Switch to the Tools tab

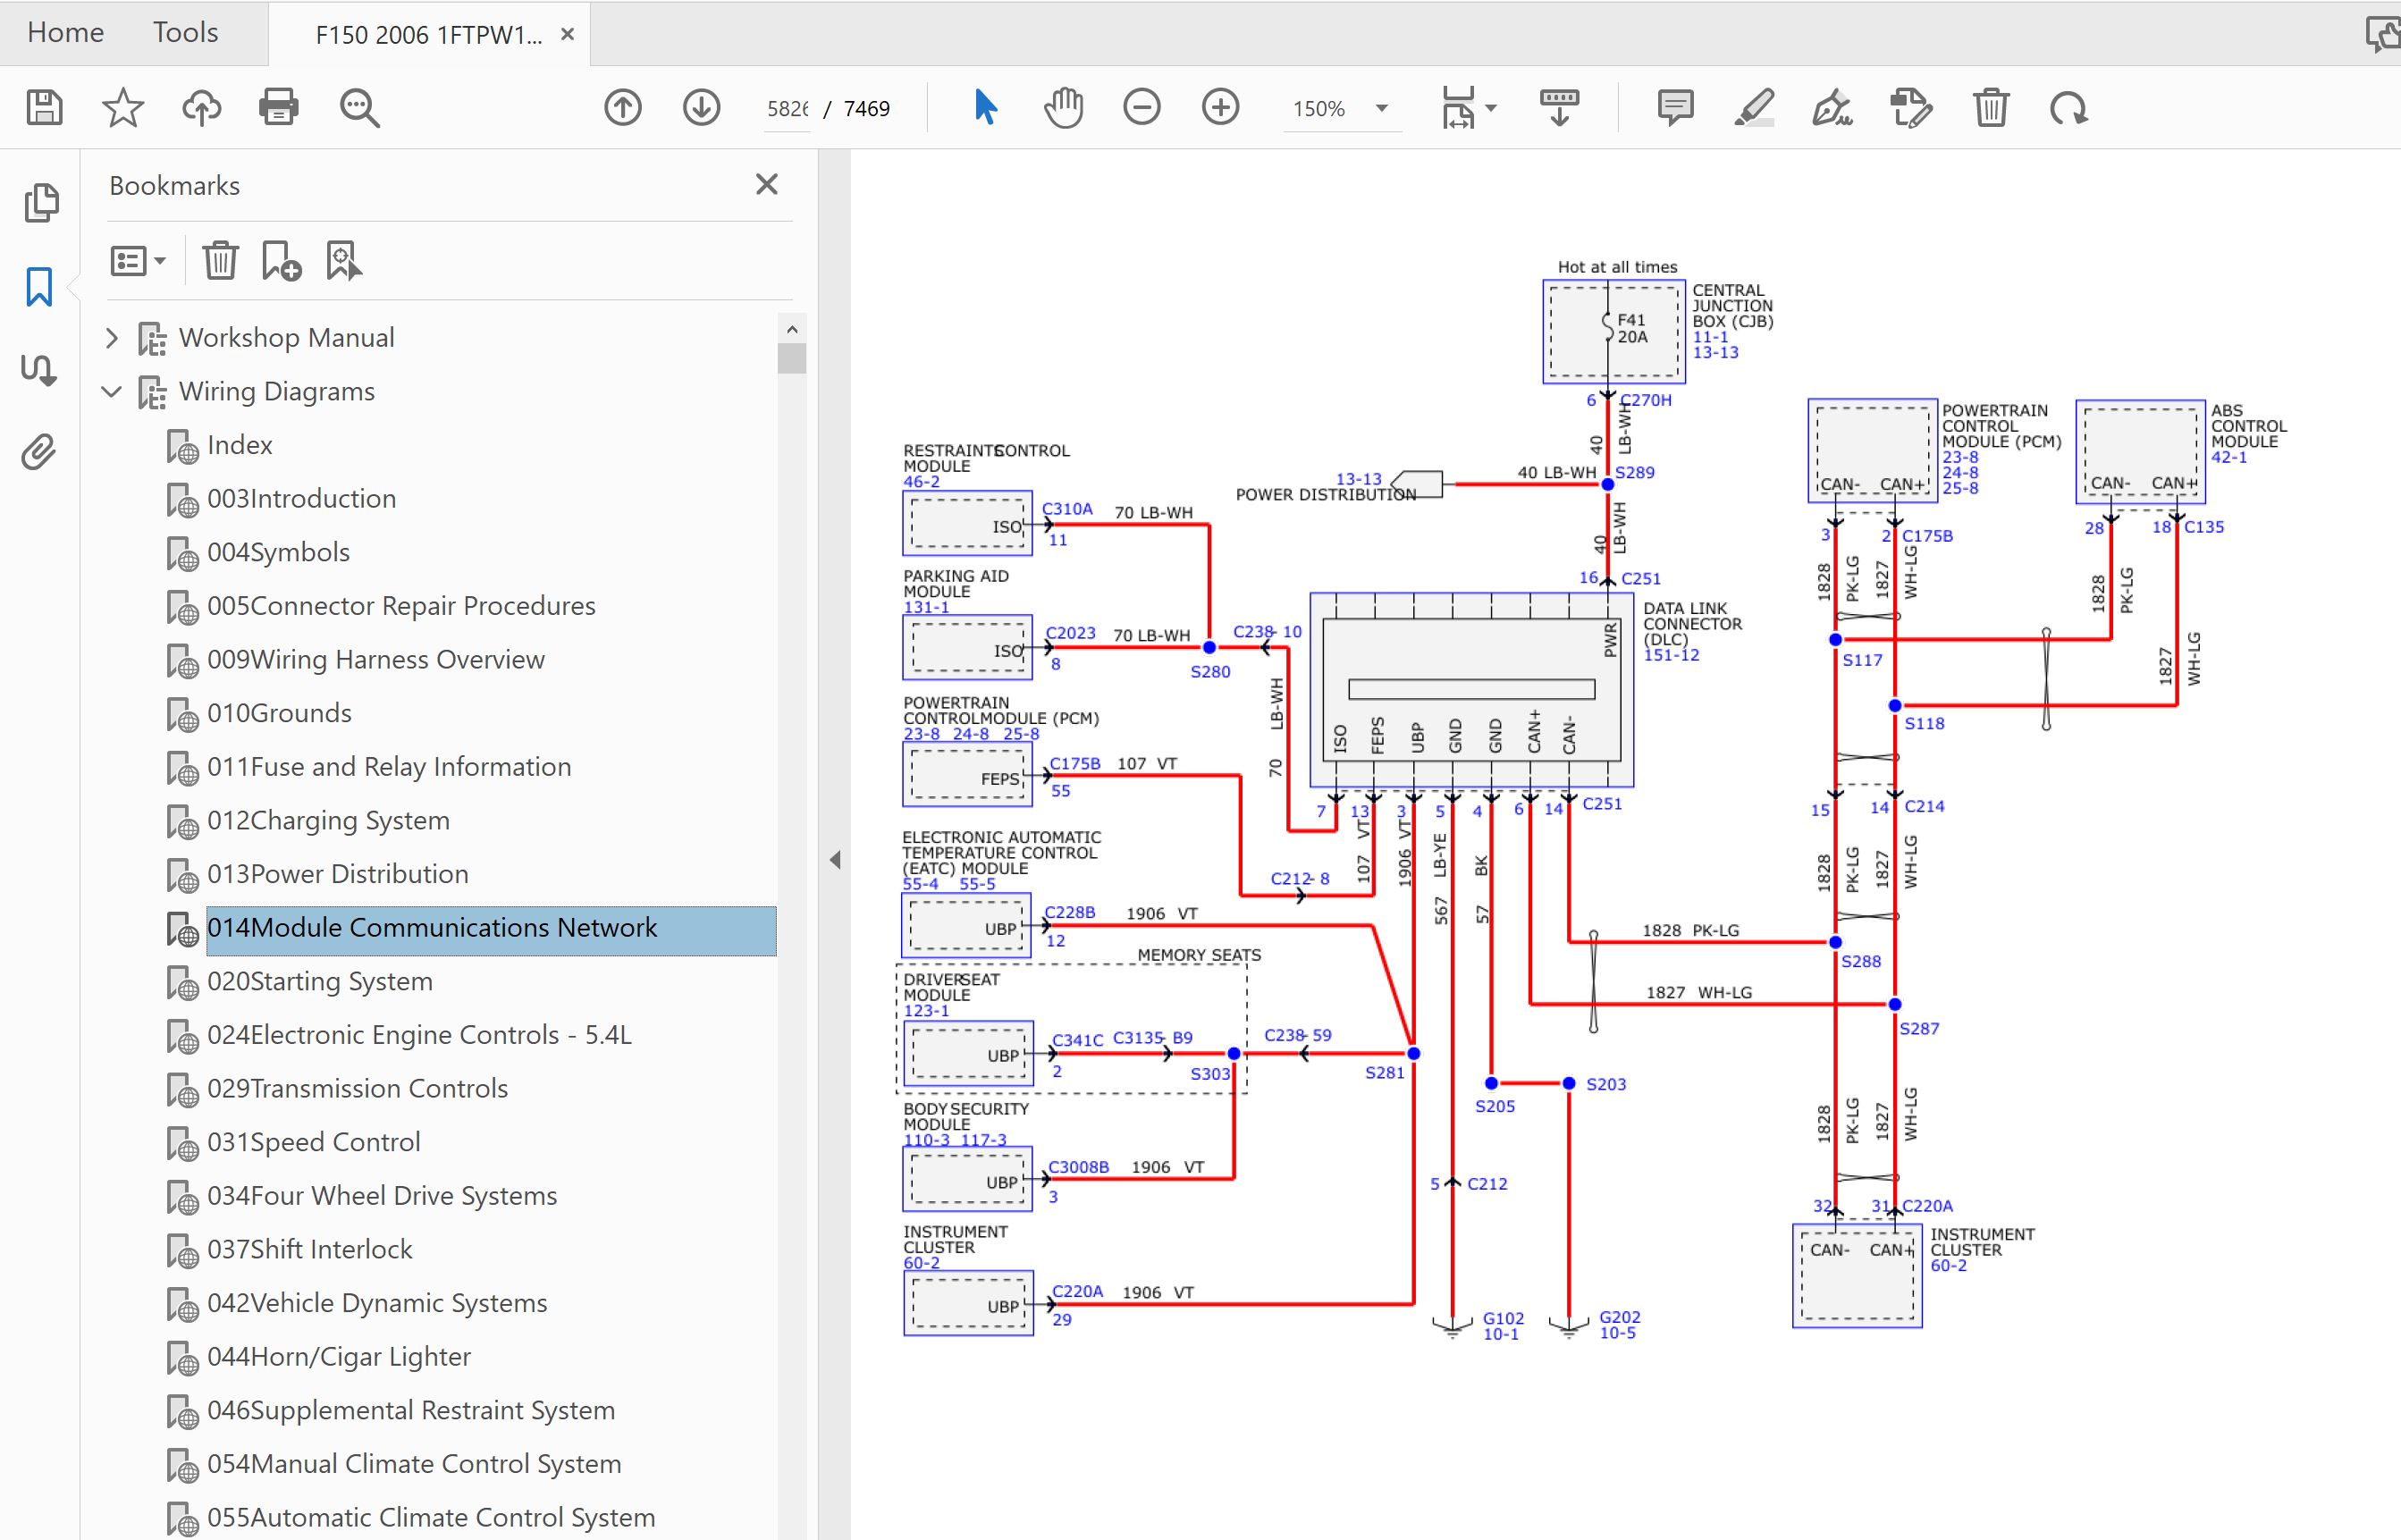point(185,32)
